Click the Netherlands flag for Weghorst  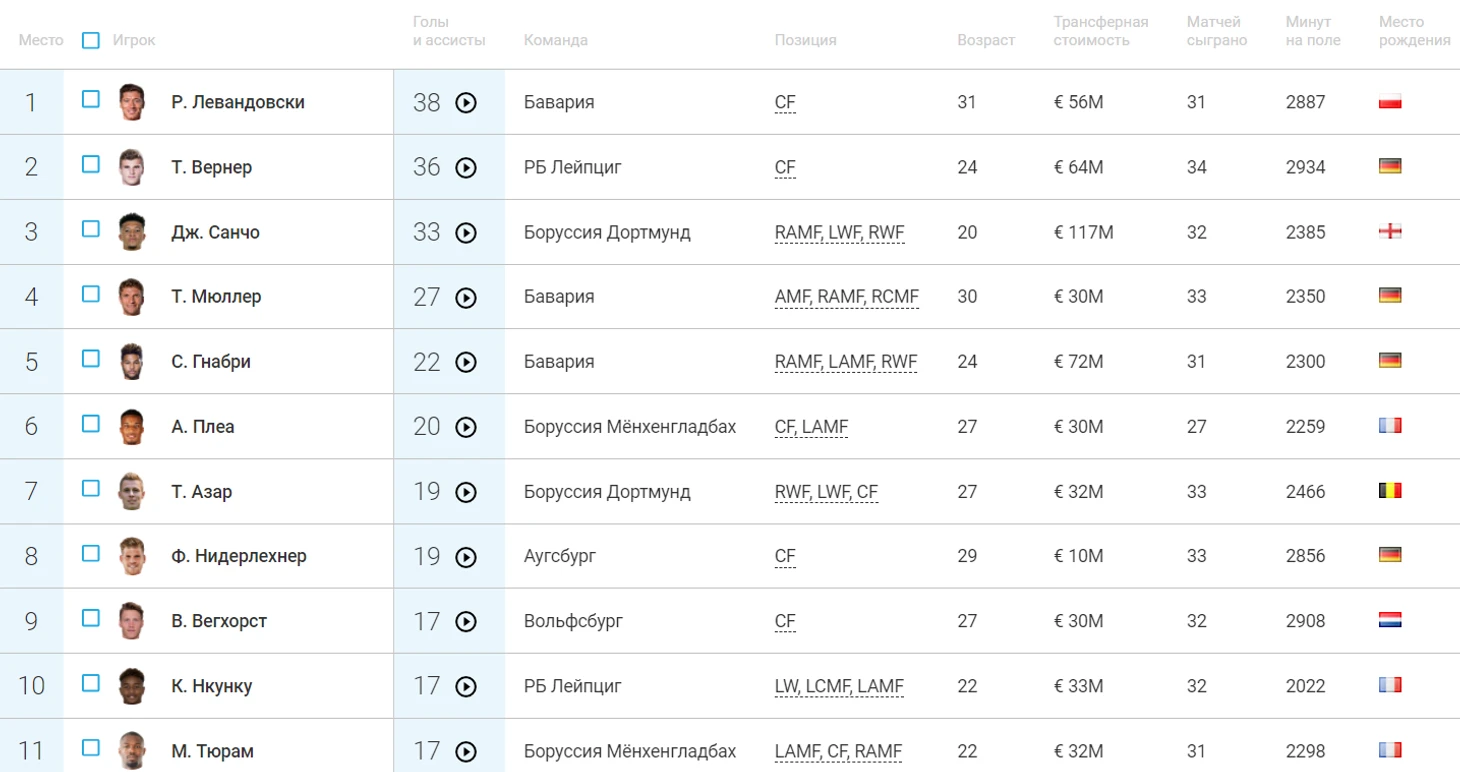coord(1389,620)
